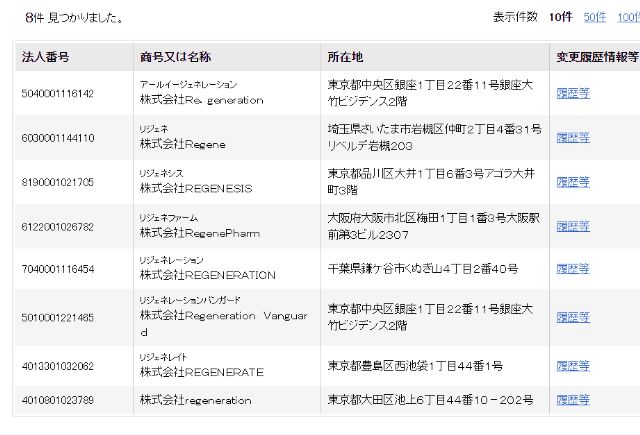Click the 法人番号 column header
This screenshot has width=640, height=435.
point(45,57)
